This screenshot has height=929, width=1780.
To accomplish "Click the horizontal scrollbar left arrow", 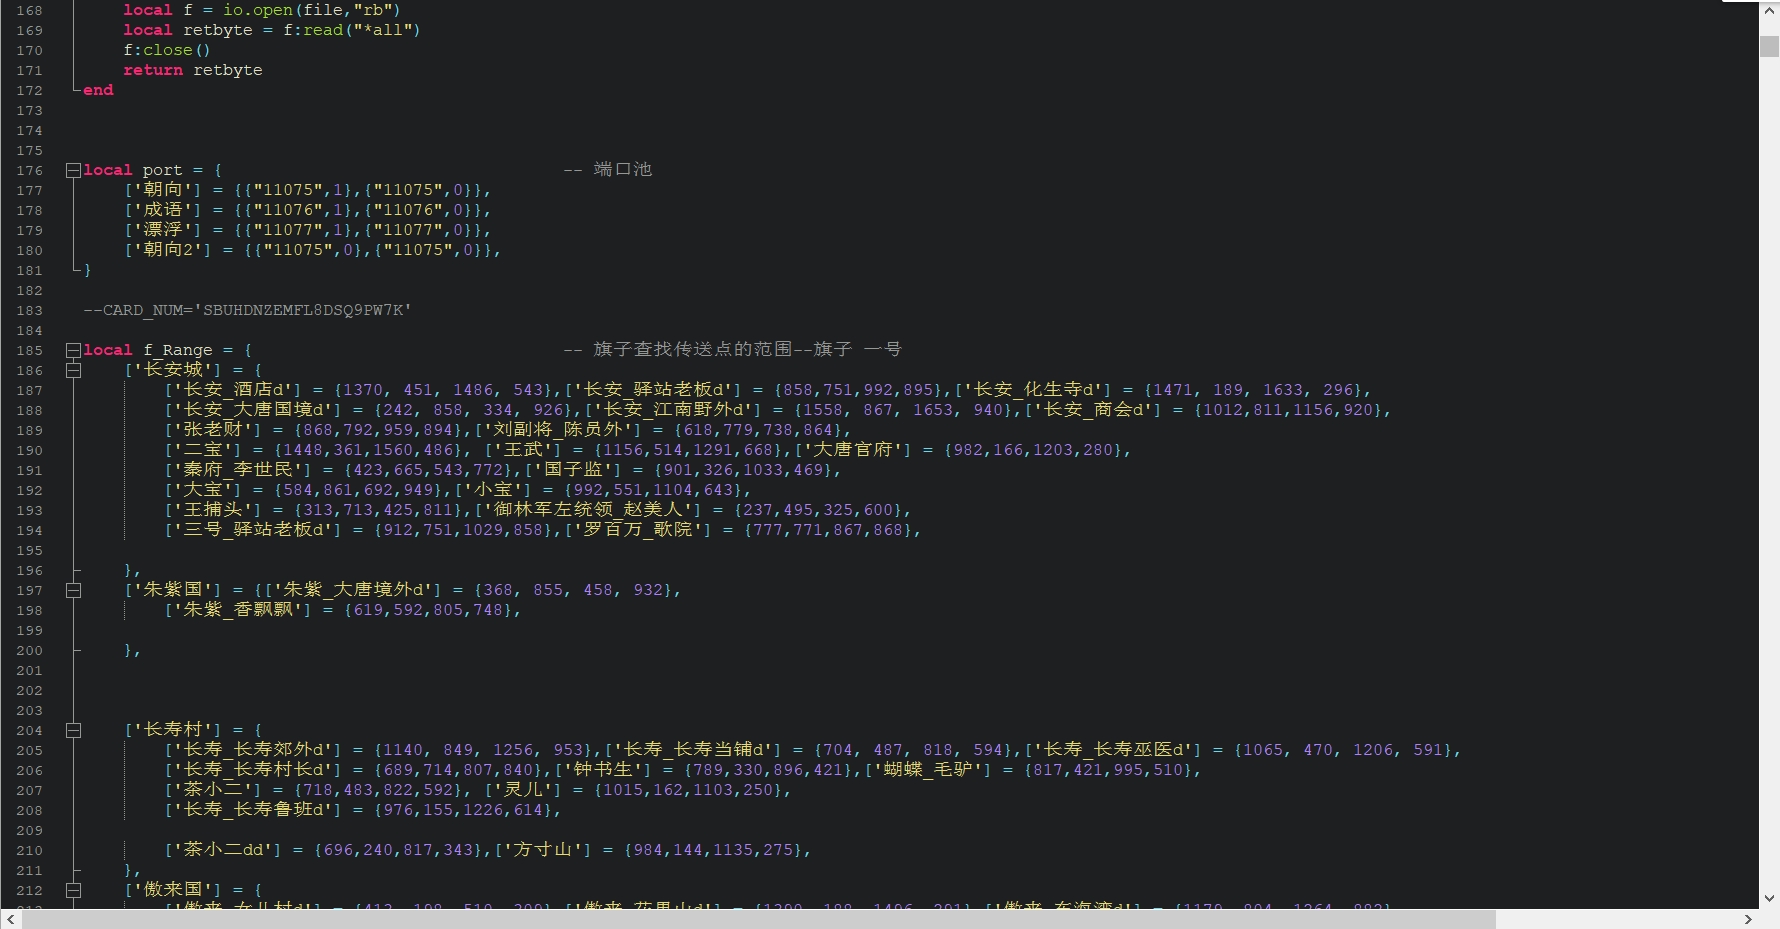I will coord(10,919).
